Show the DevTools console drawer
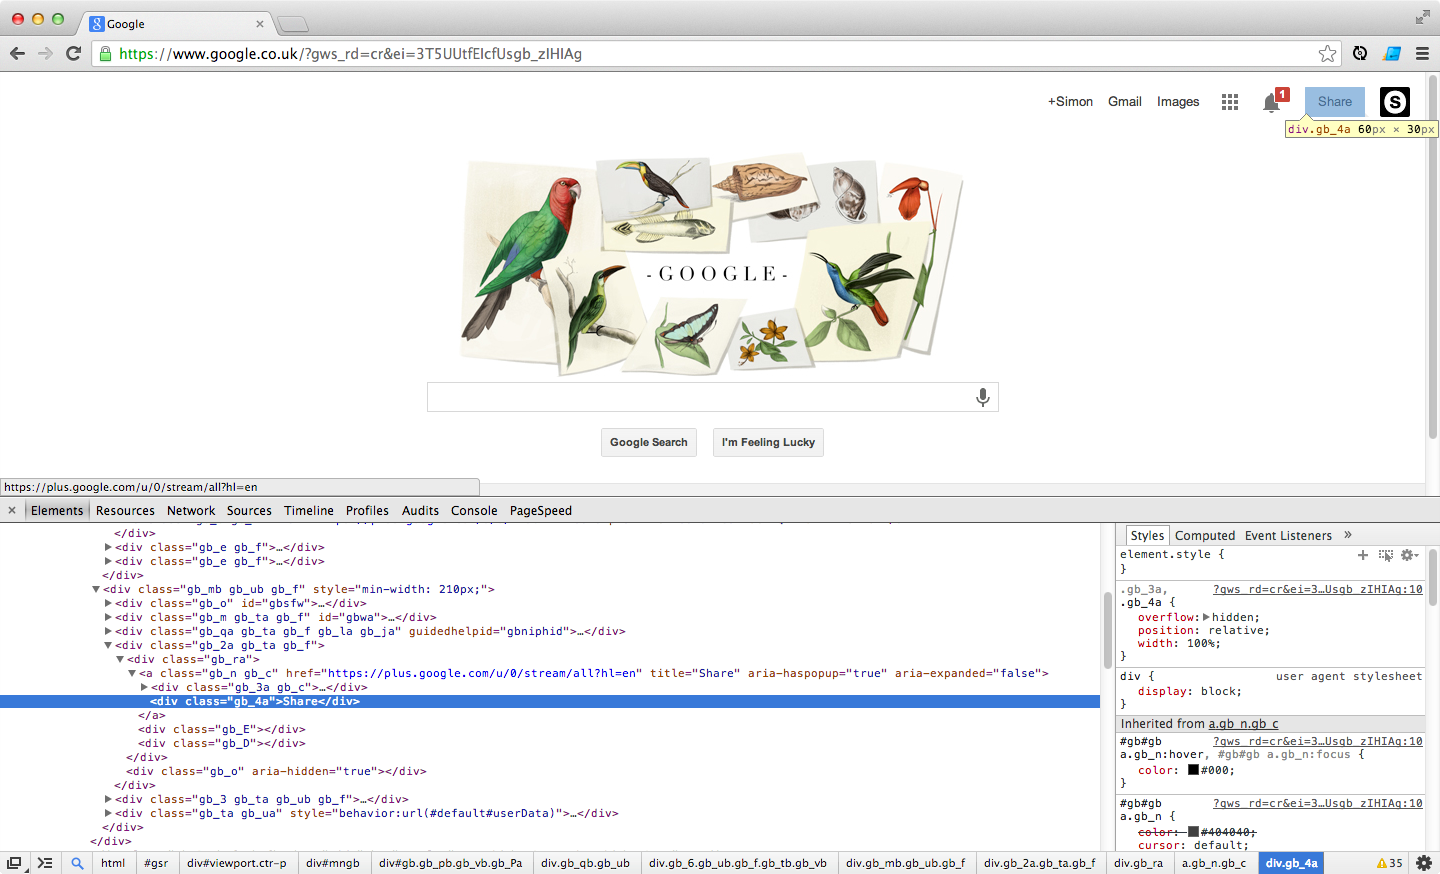The width and height of the screenshot is (1440, 874). [45, 863]
